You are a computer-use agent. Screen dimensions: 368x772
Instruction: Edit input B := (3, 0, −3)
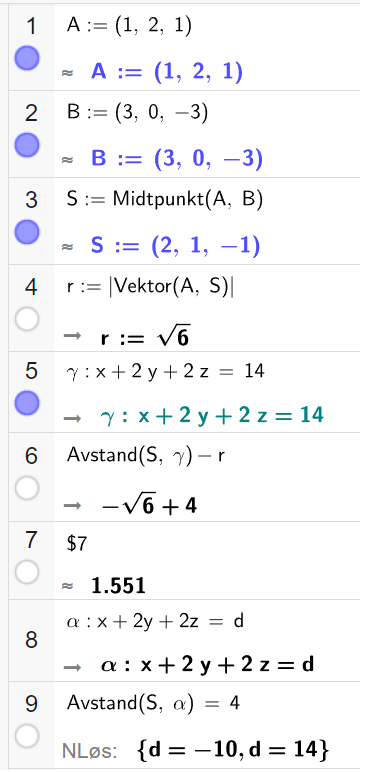[x=137, y=113]
